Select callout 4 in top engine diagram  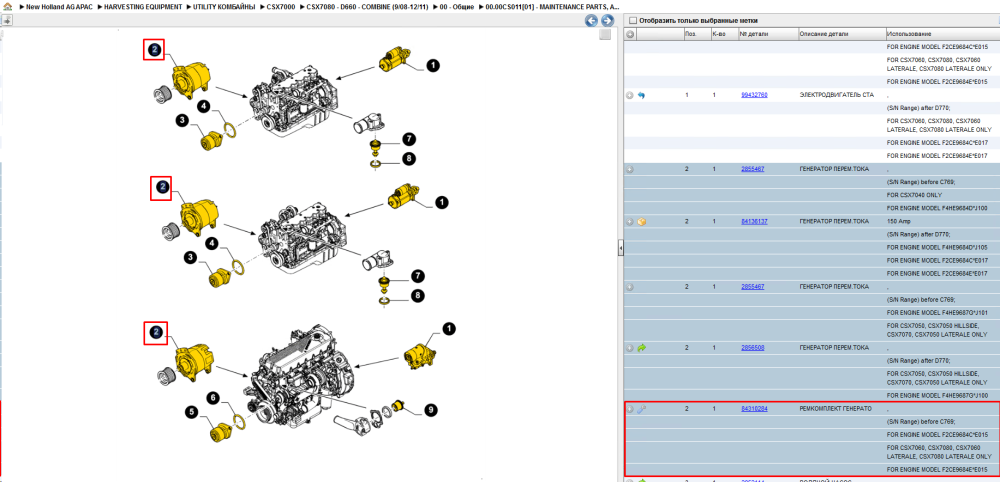[x=203, y=106]
